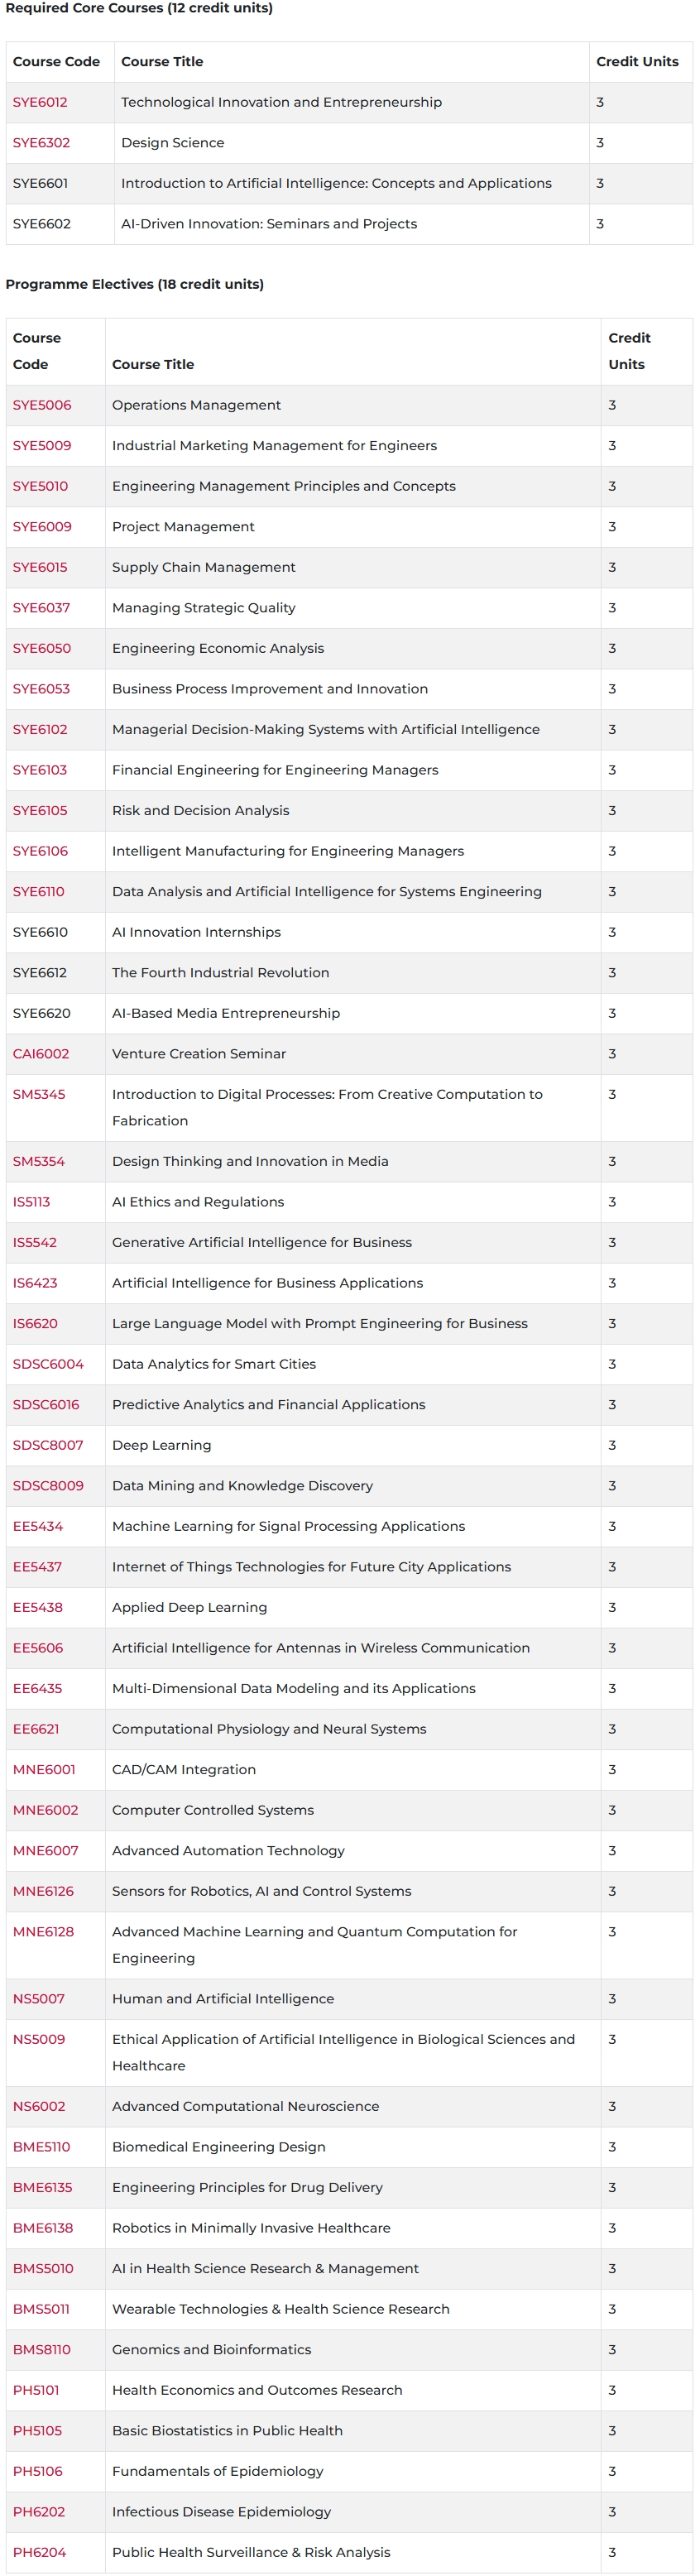Follow the SYE6009 Project Management link

pos(42,527)
